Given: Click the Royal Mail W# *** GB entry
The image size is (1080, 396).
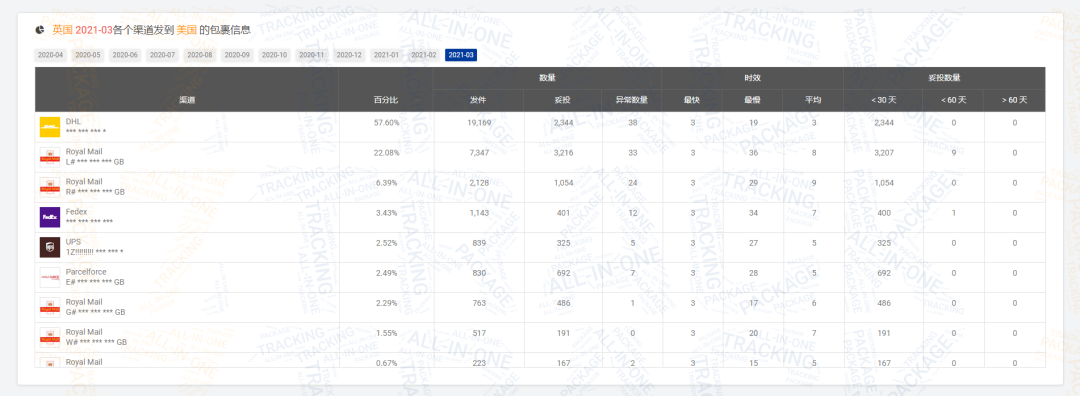Looking at the screenshot, I should (x=96, y=337).
